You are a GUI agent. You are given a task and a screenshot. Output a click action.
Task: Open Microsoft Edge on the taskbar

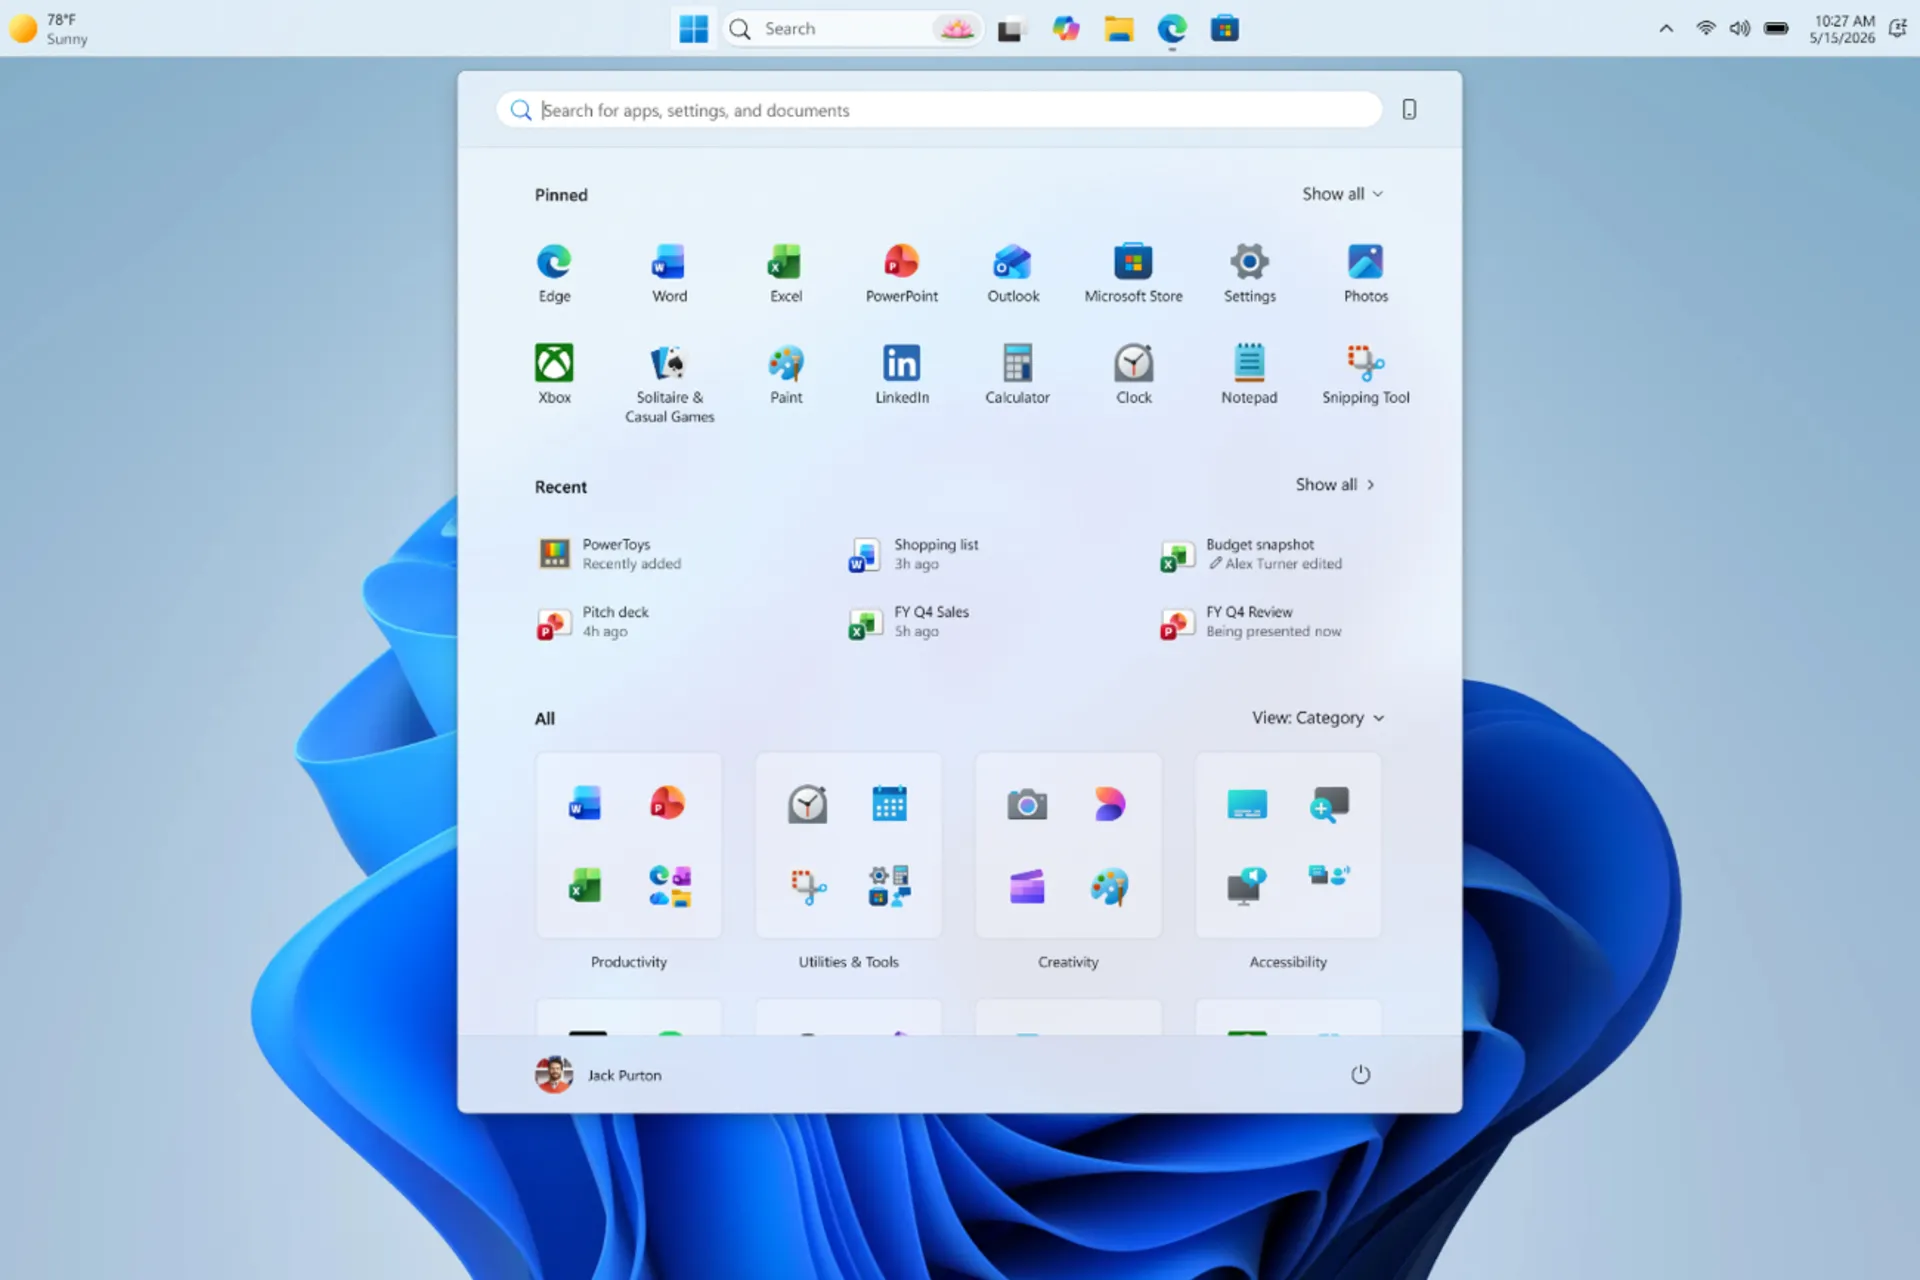pyautogui.click(x=1172, y=29)
